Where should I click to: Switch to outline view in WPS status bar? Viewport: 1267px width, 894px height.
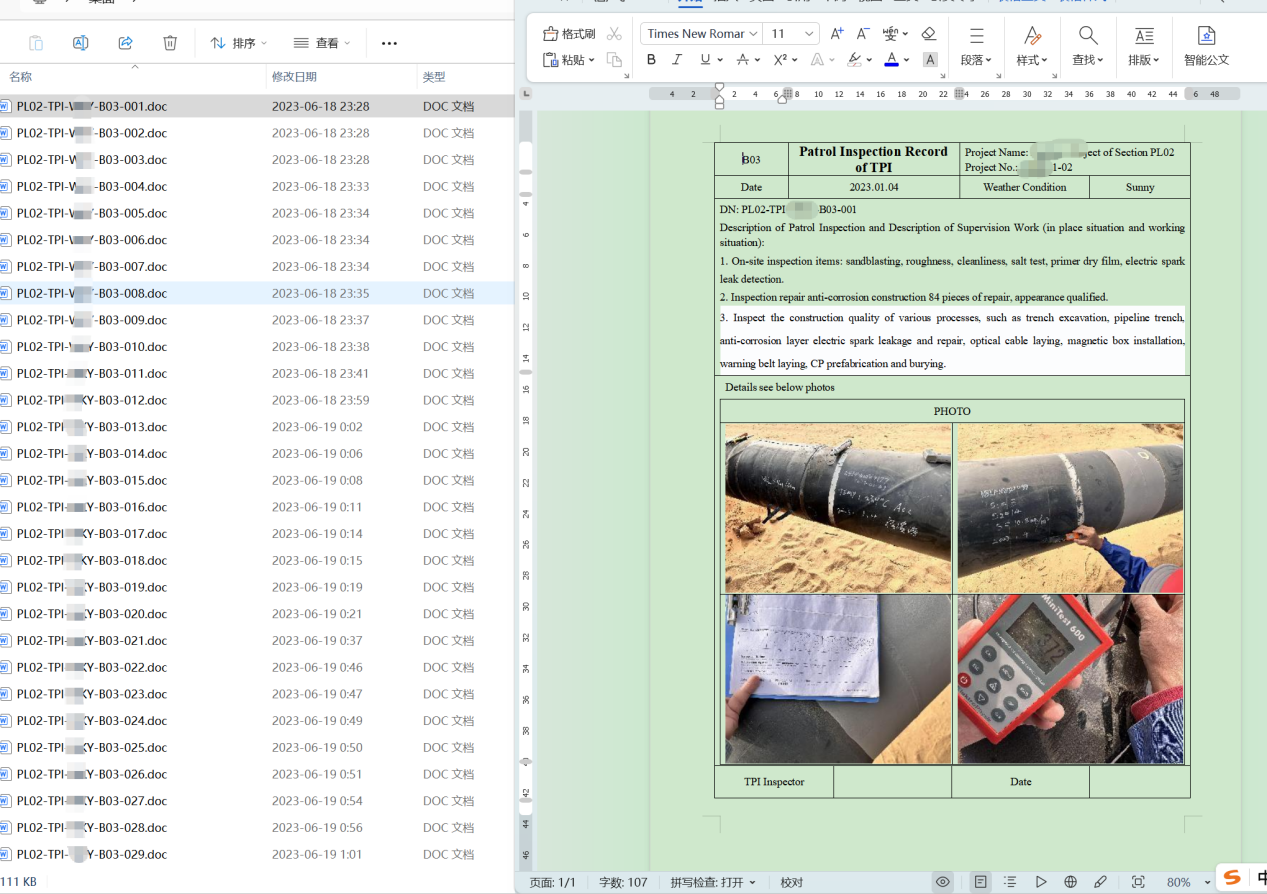click(1011, 882)
